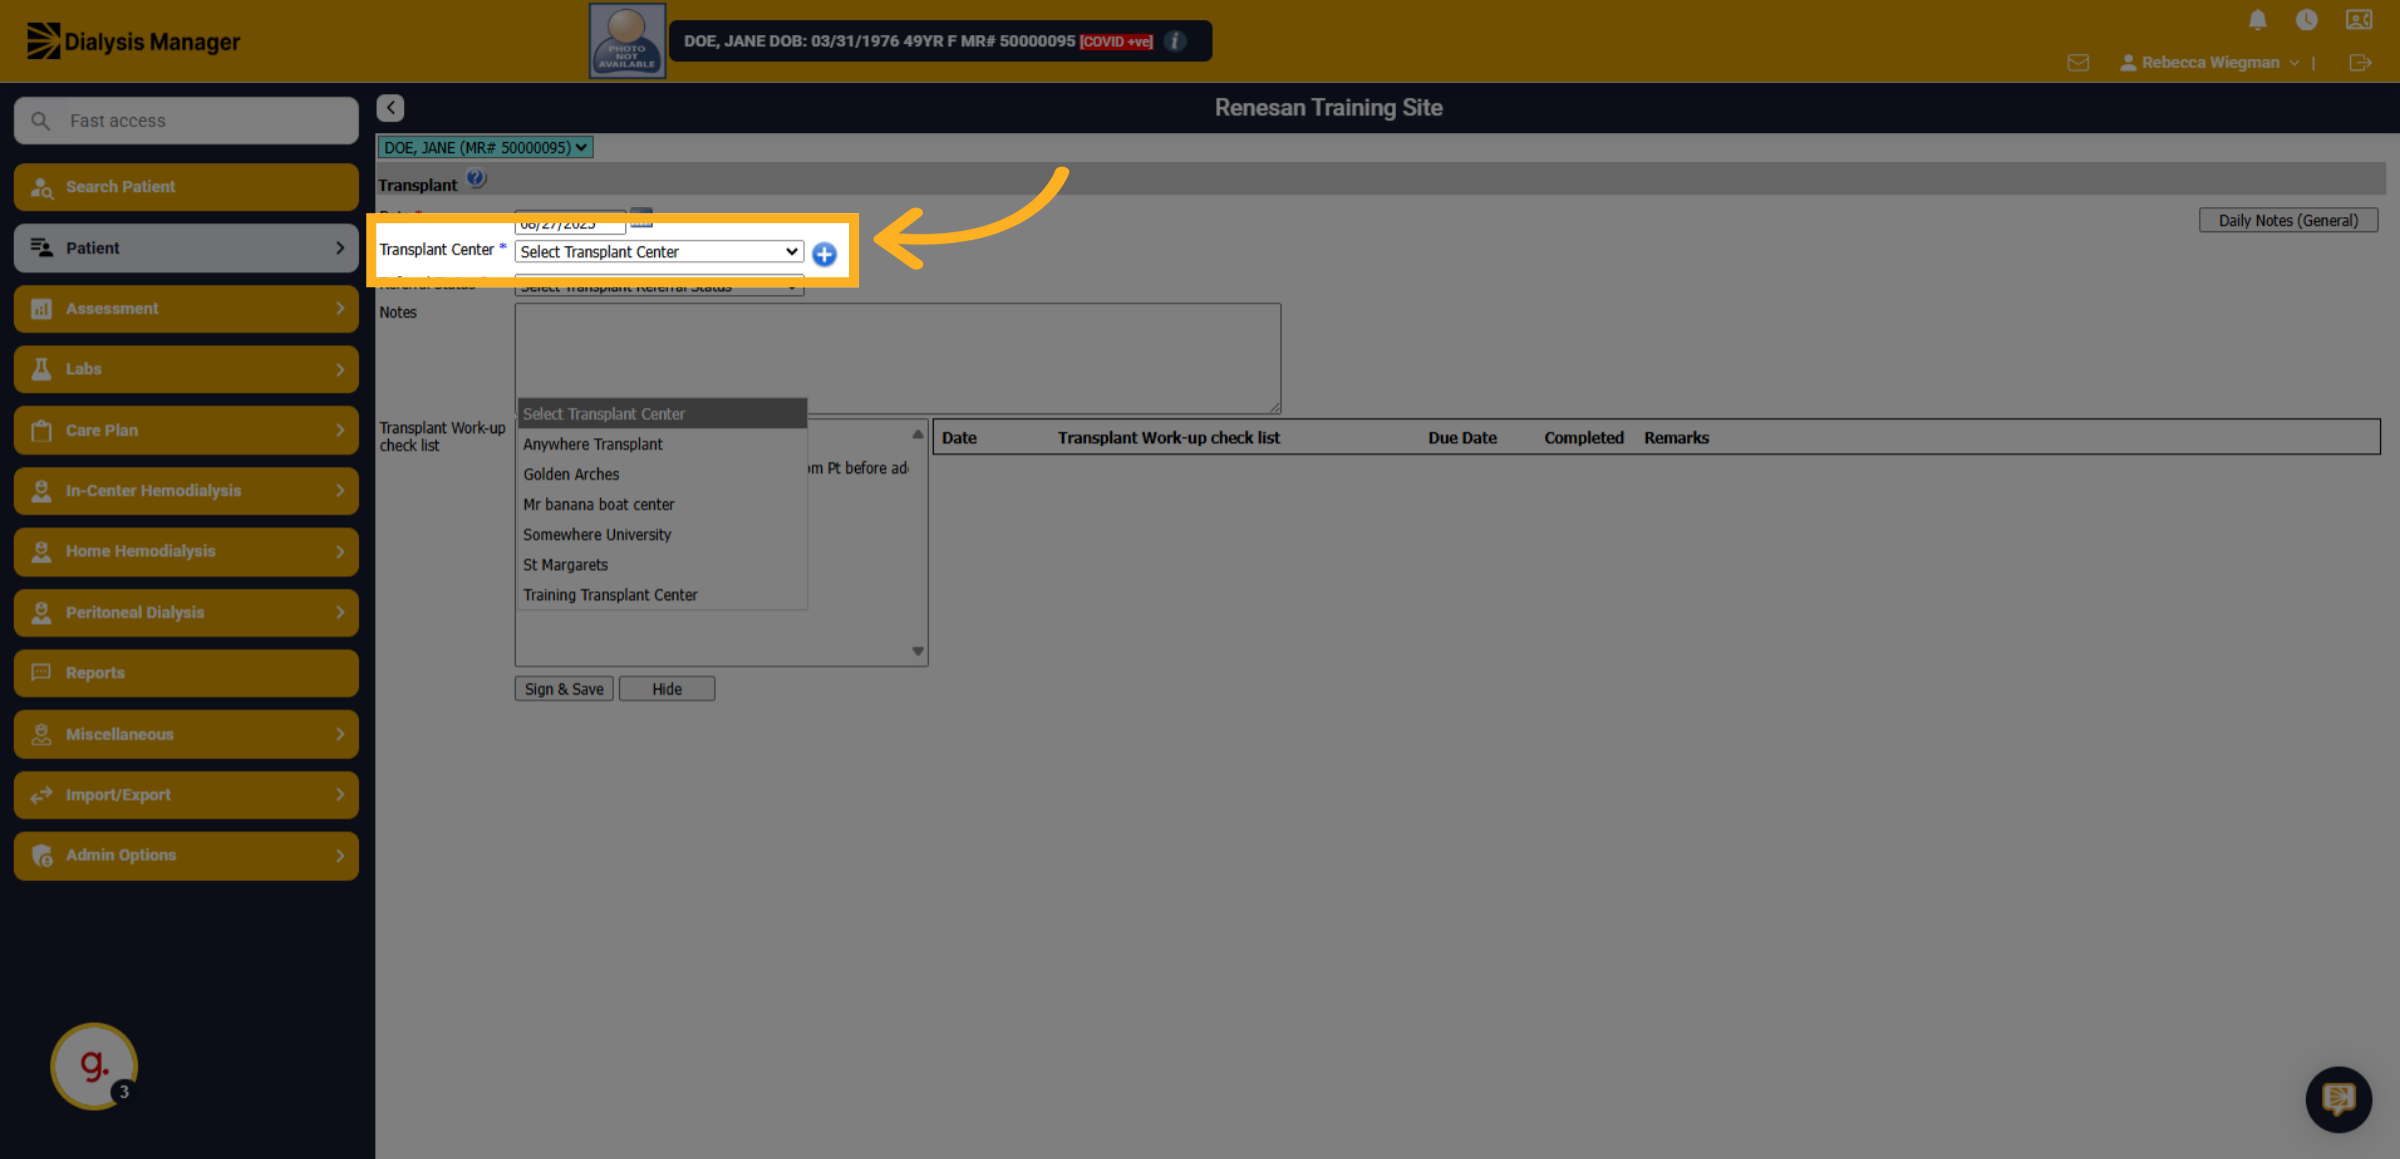Open the mail envelope icon
The image size is (2400, 1159).
(x=2078, y=63)
